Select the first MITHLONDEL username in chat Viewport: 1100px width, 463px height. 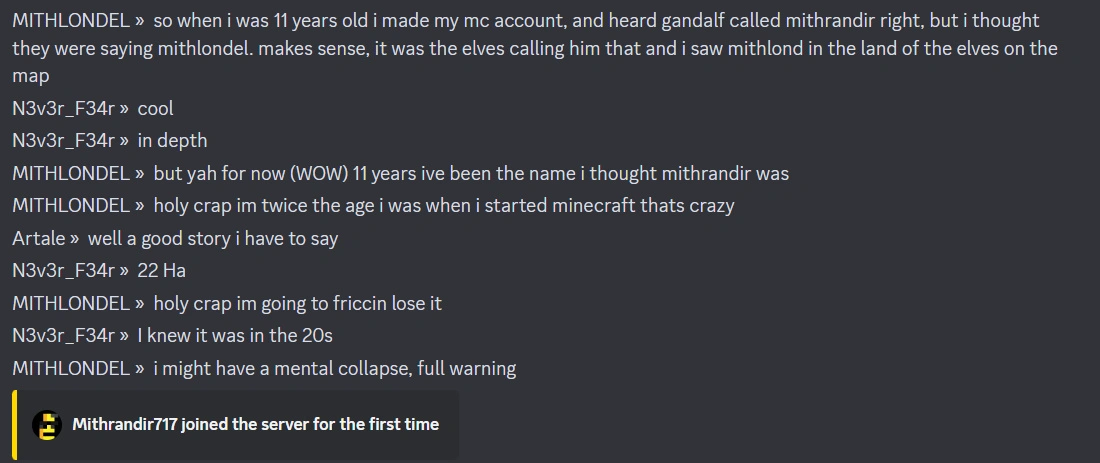coord(71,21)
